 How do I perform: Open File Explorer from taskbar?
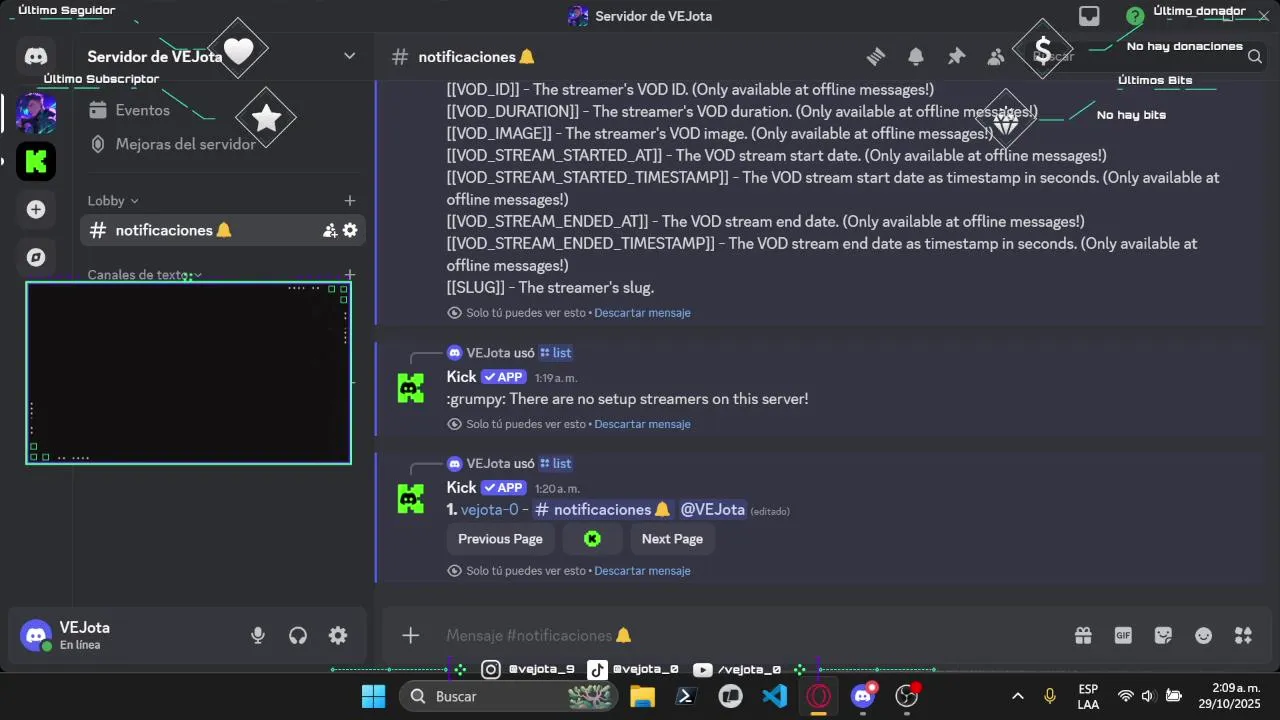[x=642, y=696]
